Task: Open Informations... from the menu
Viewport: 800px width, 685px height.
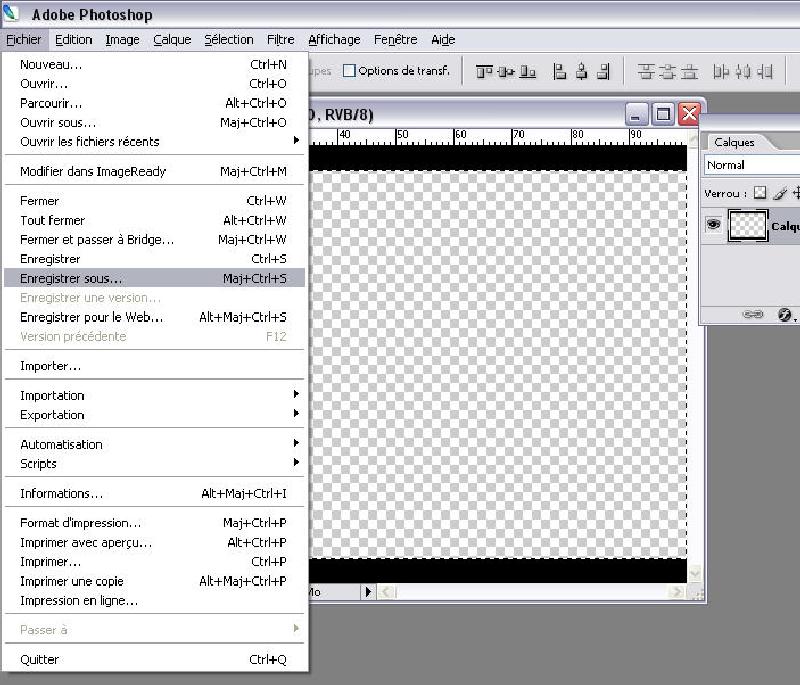Action: 154,493
